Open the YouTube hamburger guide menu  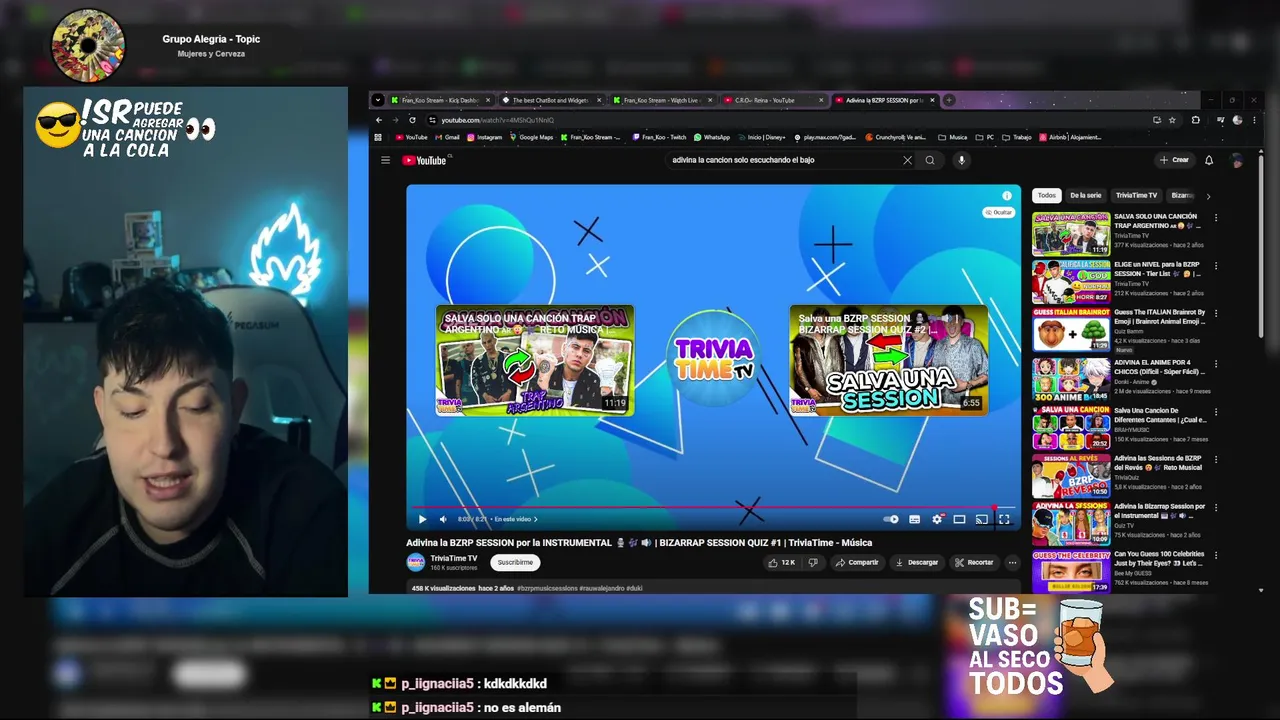click(385, 160)
